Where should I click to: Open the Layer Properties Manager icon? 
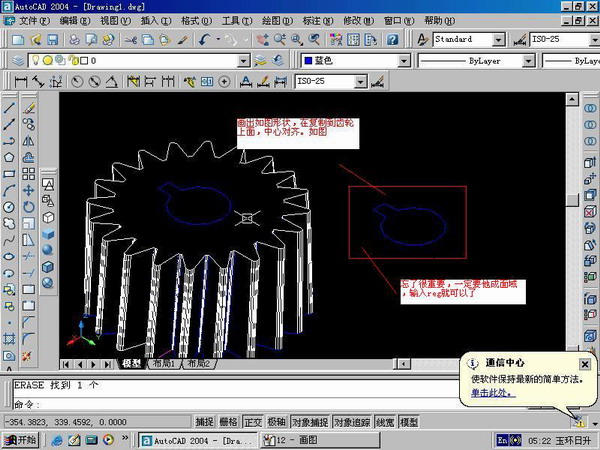pos(18,60)
